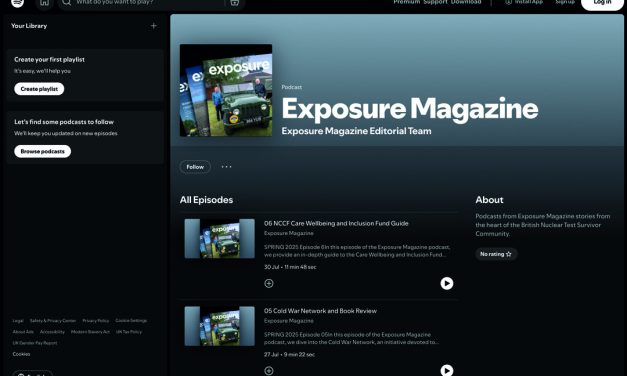Open thumbnail of episode 05 Cold War Network
Image resolution: width=627 pixels, height=376 pixels.
[220, 326]
